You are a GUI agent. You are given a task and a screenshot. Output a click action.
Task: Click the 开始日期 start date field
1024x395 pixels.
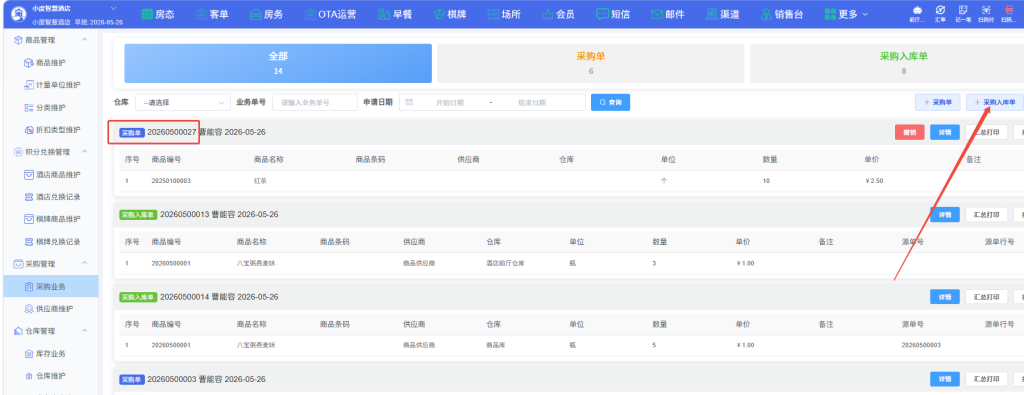(449, 103)
